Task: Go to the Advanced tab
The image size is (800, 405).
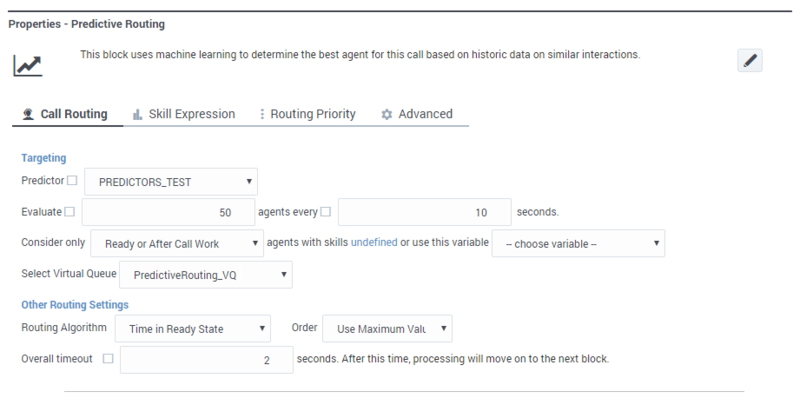Action: pyautogui.click(x=417, y=114)
